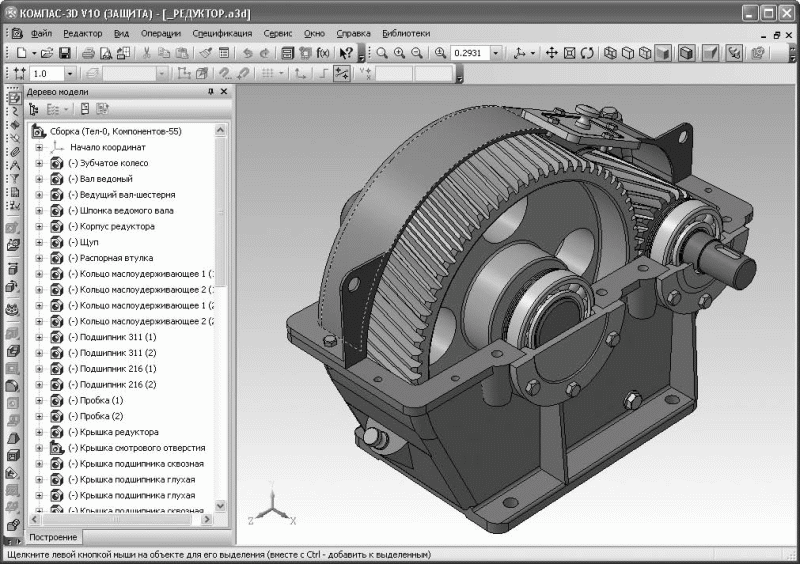Click the Print toolbar icon
The height and width of the screenshot is (564, 800).
pos(88,52)
